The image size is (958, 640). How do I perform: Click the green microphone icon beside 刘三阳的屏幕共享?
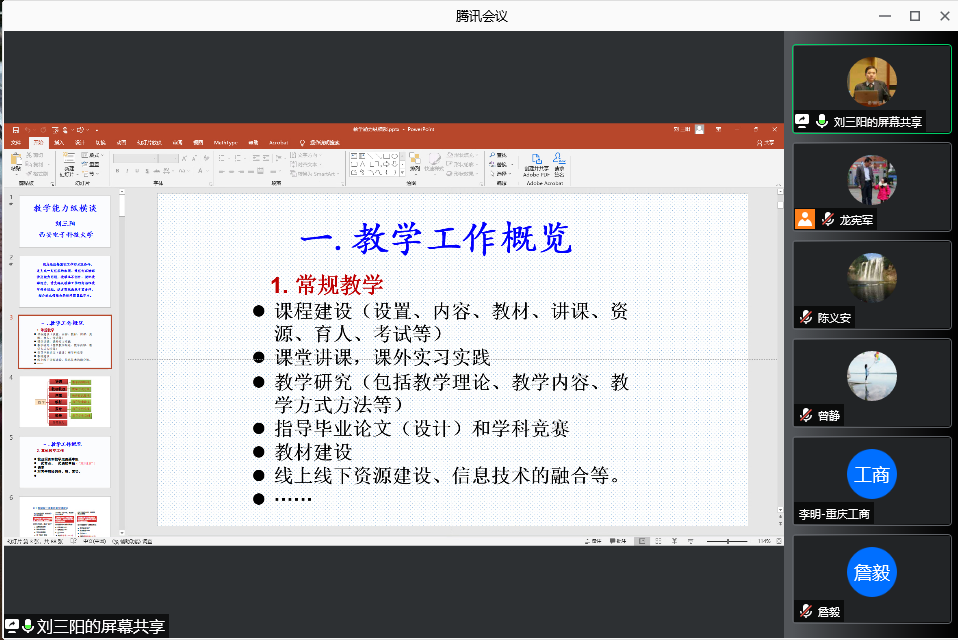click(x=822, y=121)
